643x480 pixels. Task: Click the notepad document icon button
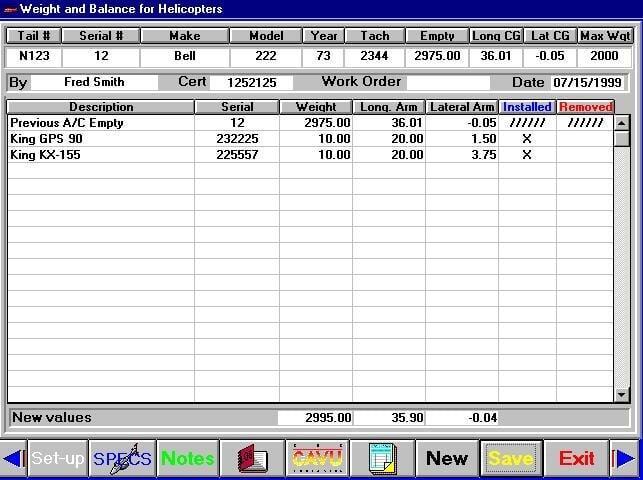[x=381, y=459]
